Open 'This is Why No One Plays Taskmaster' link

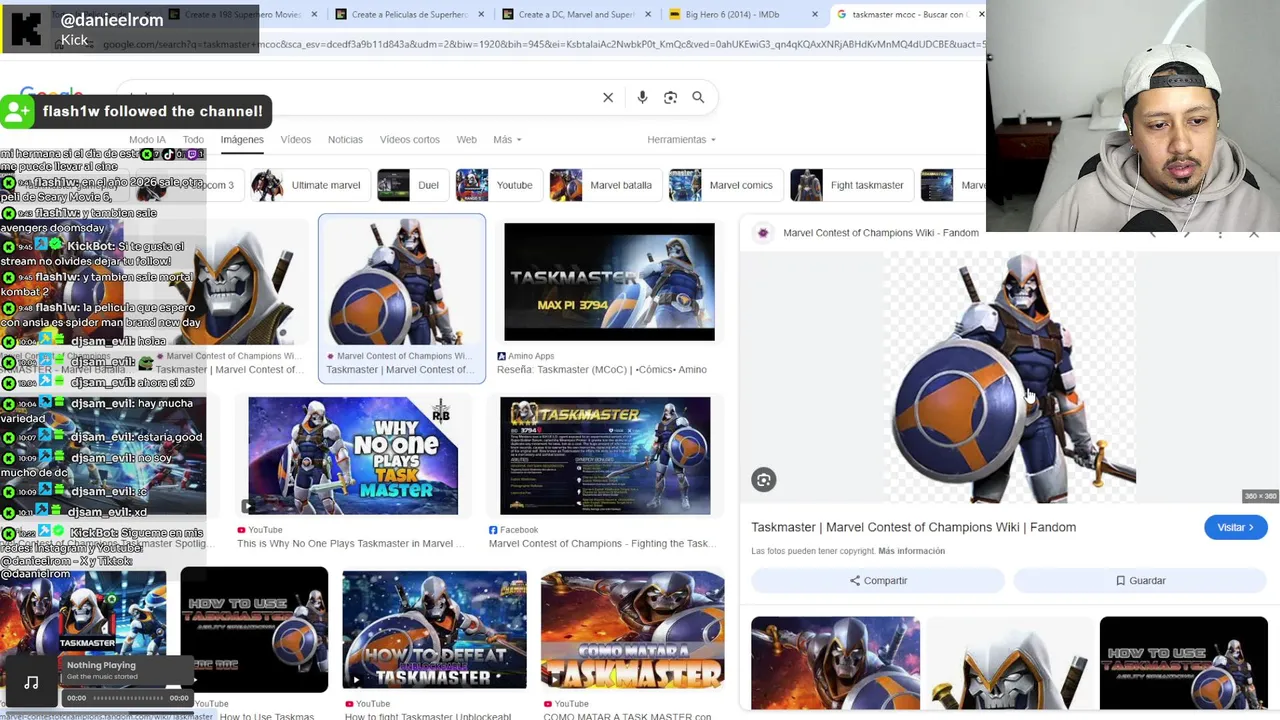point(350,544)
